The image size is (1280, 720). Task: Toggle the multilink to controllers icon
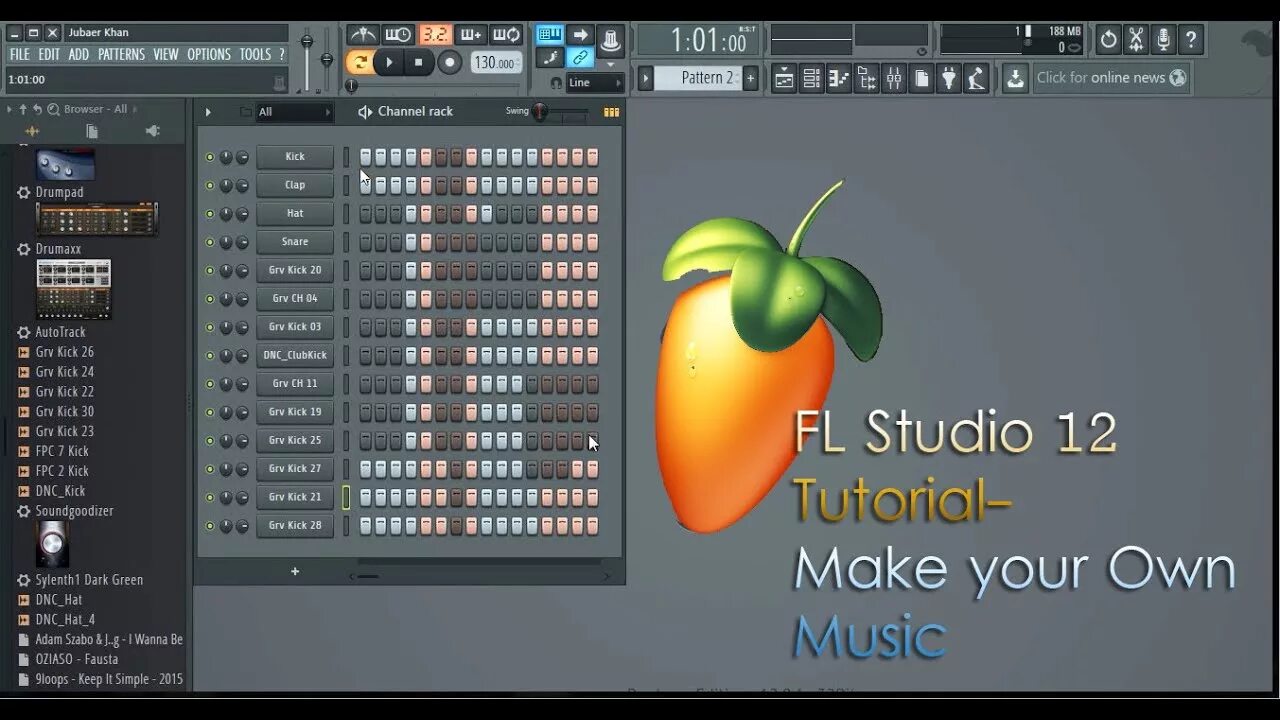point(580,58)
